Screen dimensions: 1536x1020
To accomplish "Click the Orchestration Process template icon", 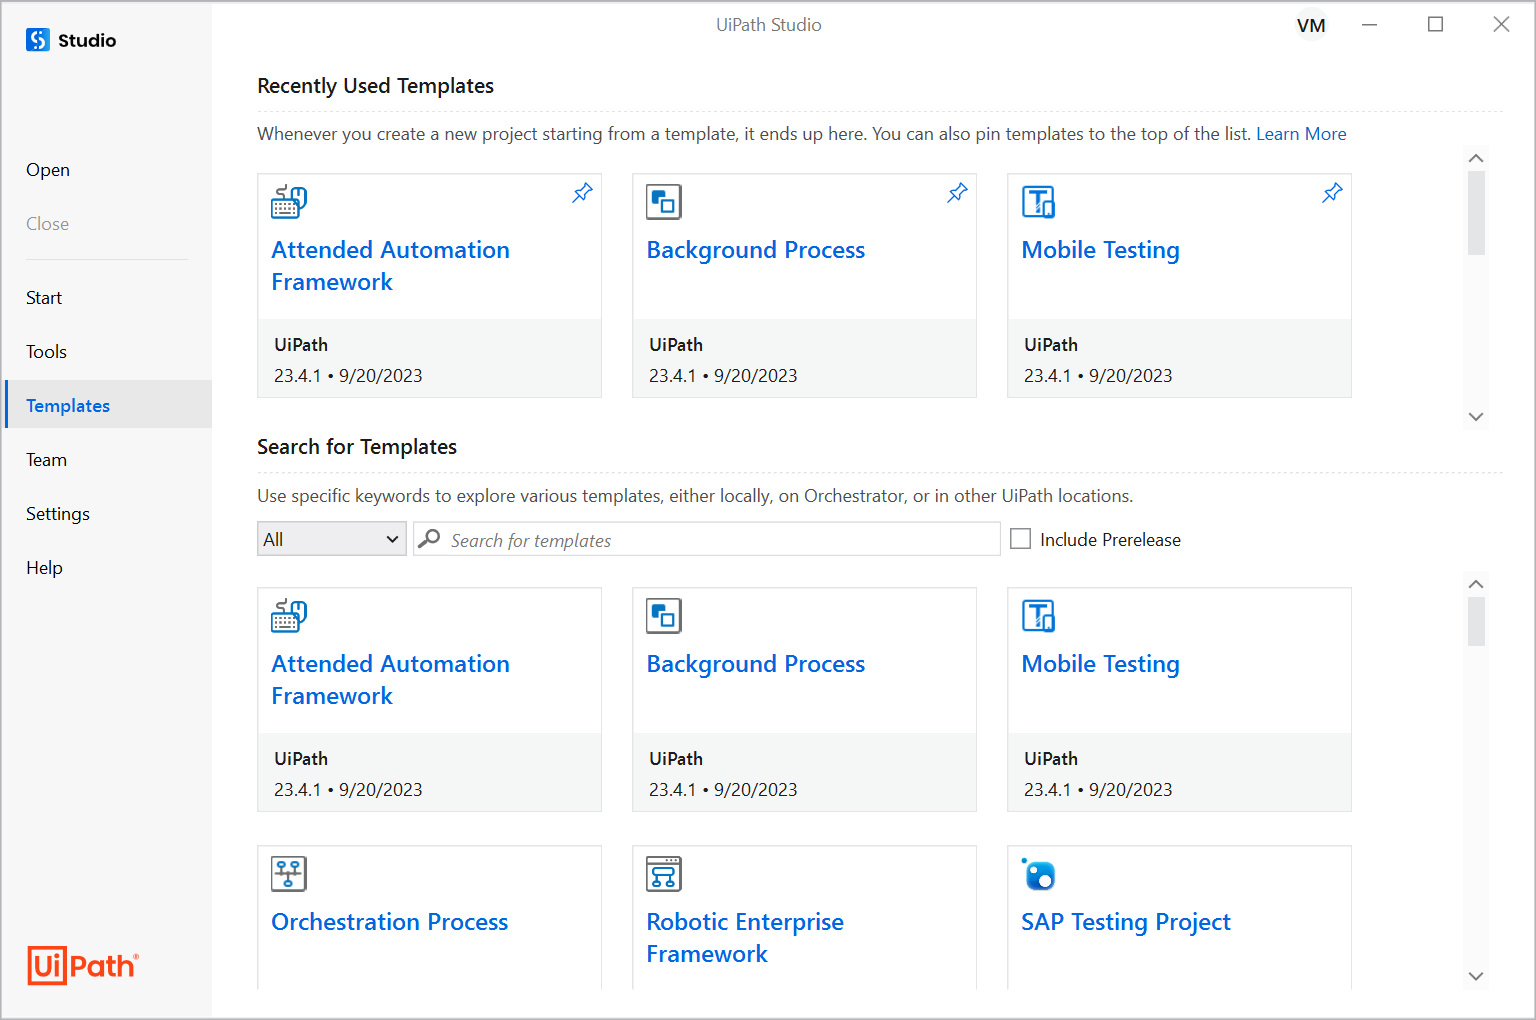I will 289,874.
